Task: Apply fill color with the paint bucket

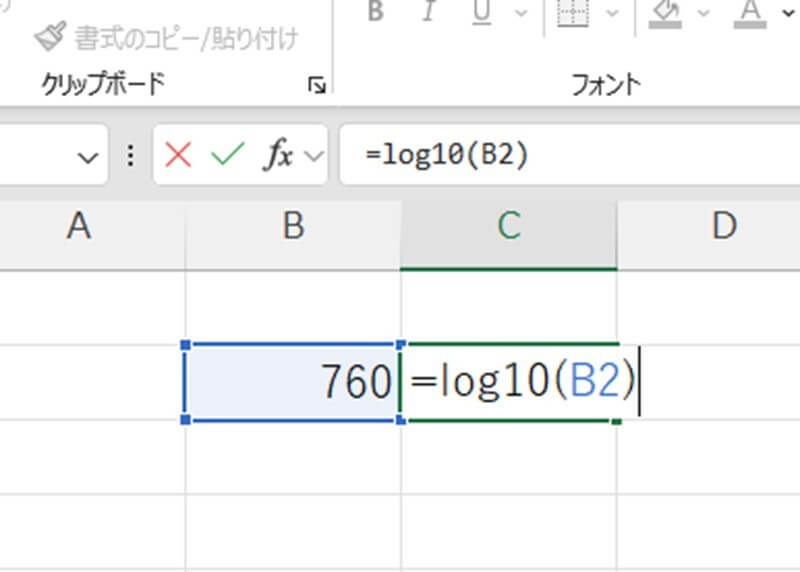Action: (665, 13)
